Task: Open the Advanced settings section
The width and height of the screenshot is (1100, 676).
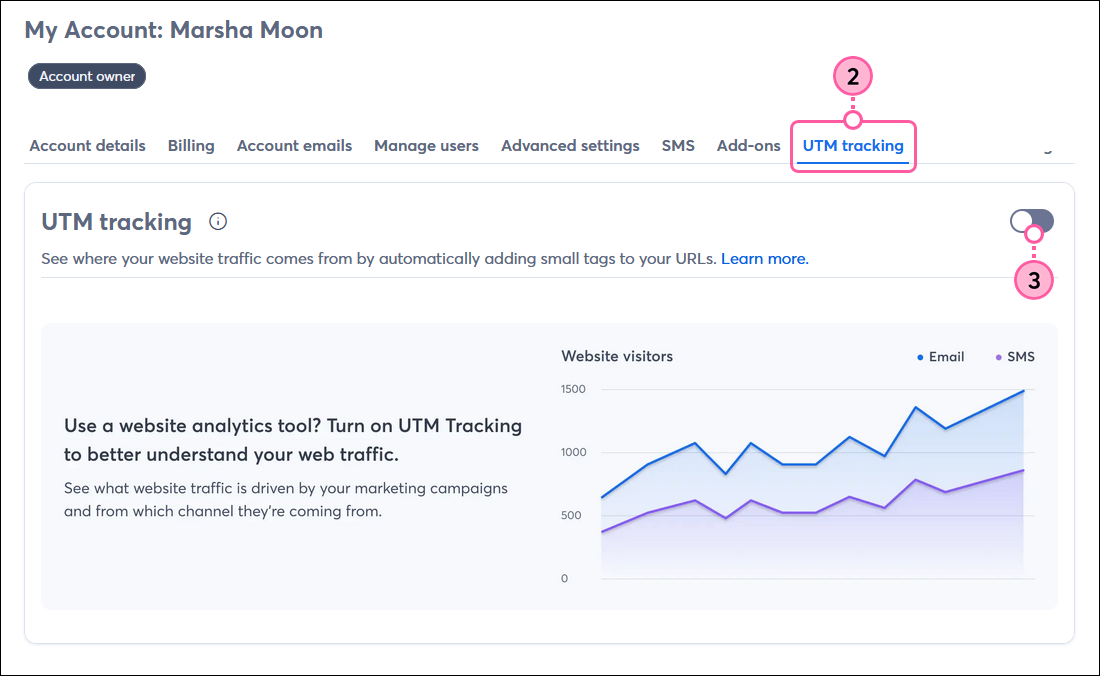Action: (x=570, y=145)
